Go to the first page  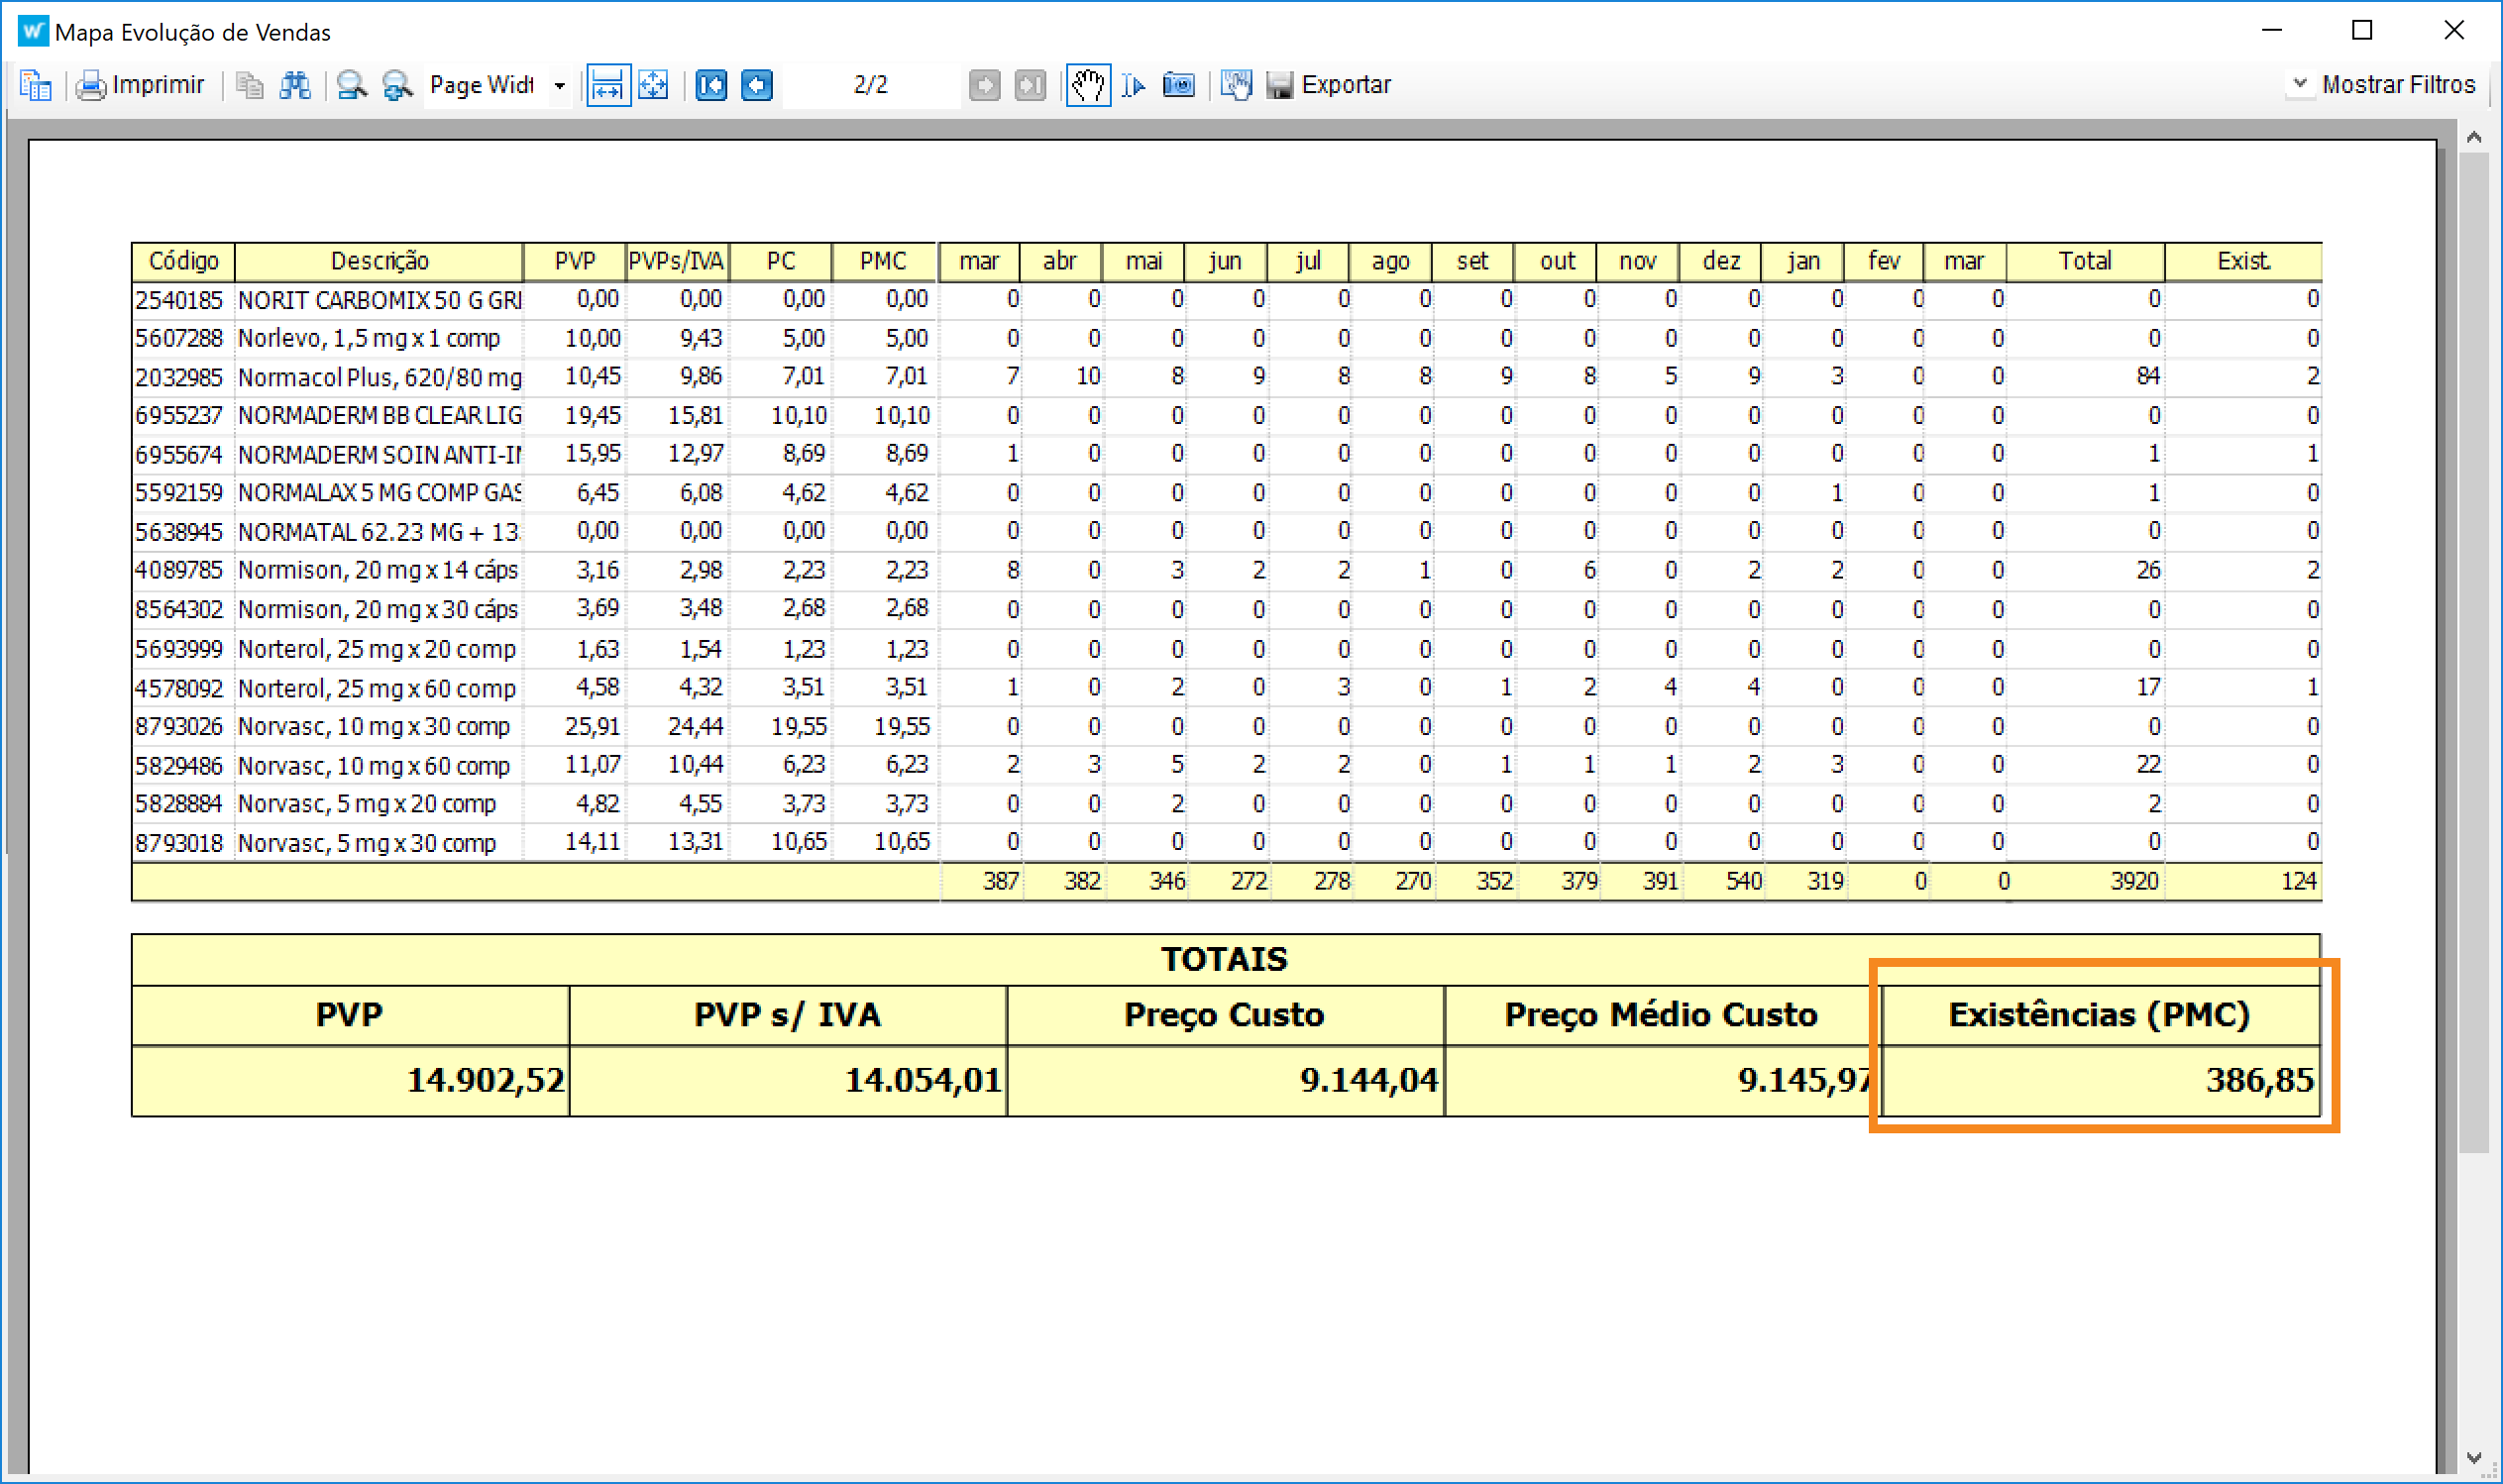[x=711, y=85]
